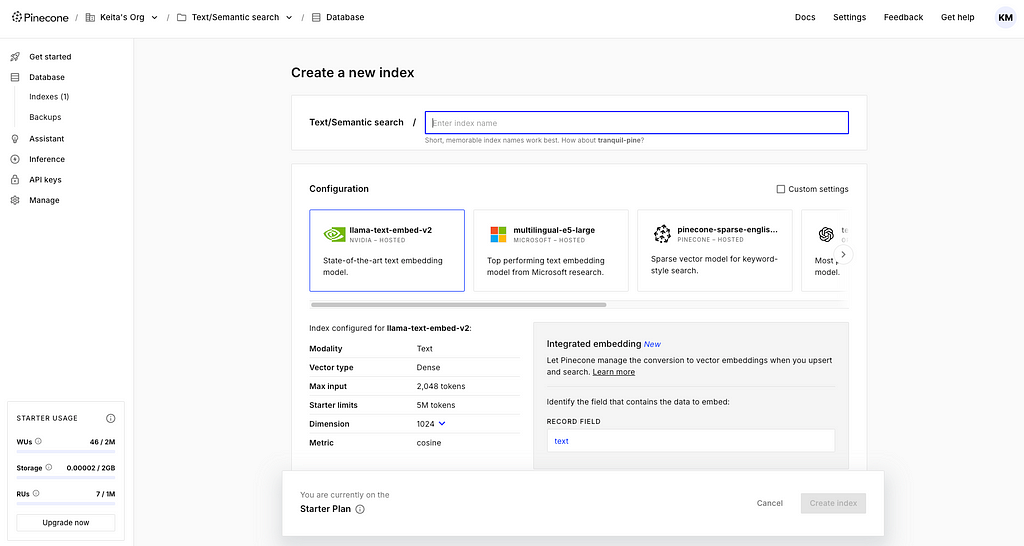Image resolution: width=1024 pixels, height=546 pixels.
Task: Open Database section in sidebar
Action: tap(47, 77)
